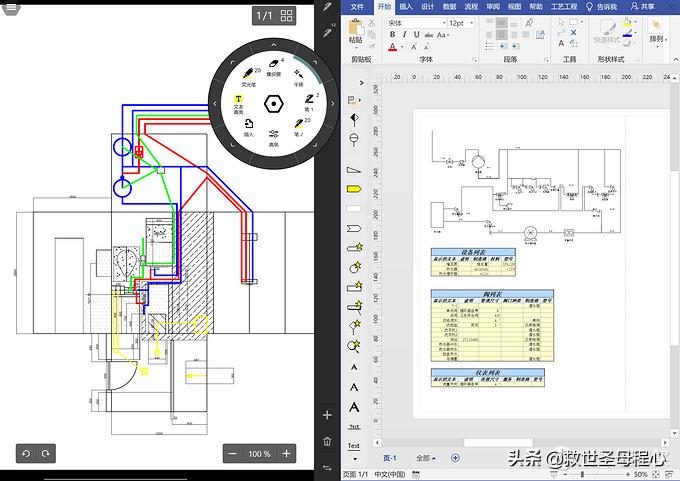Switch to the 插入 ribbon tab
The image size is (680, 481).
pos(405,6)
